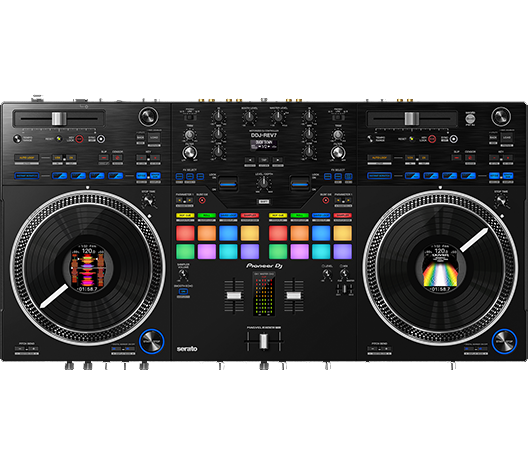
Task: Select first FX Select button on right
Action: click(x=328, y=176)
